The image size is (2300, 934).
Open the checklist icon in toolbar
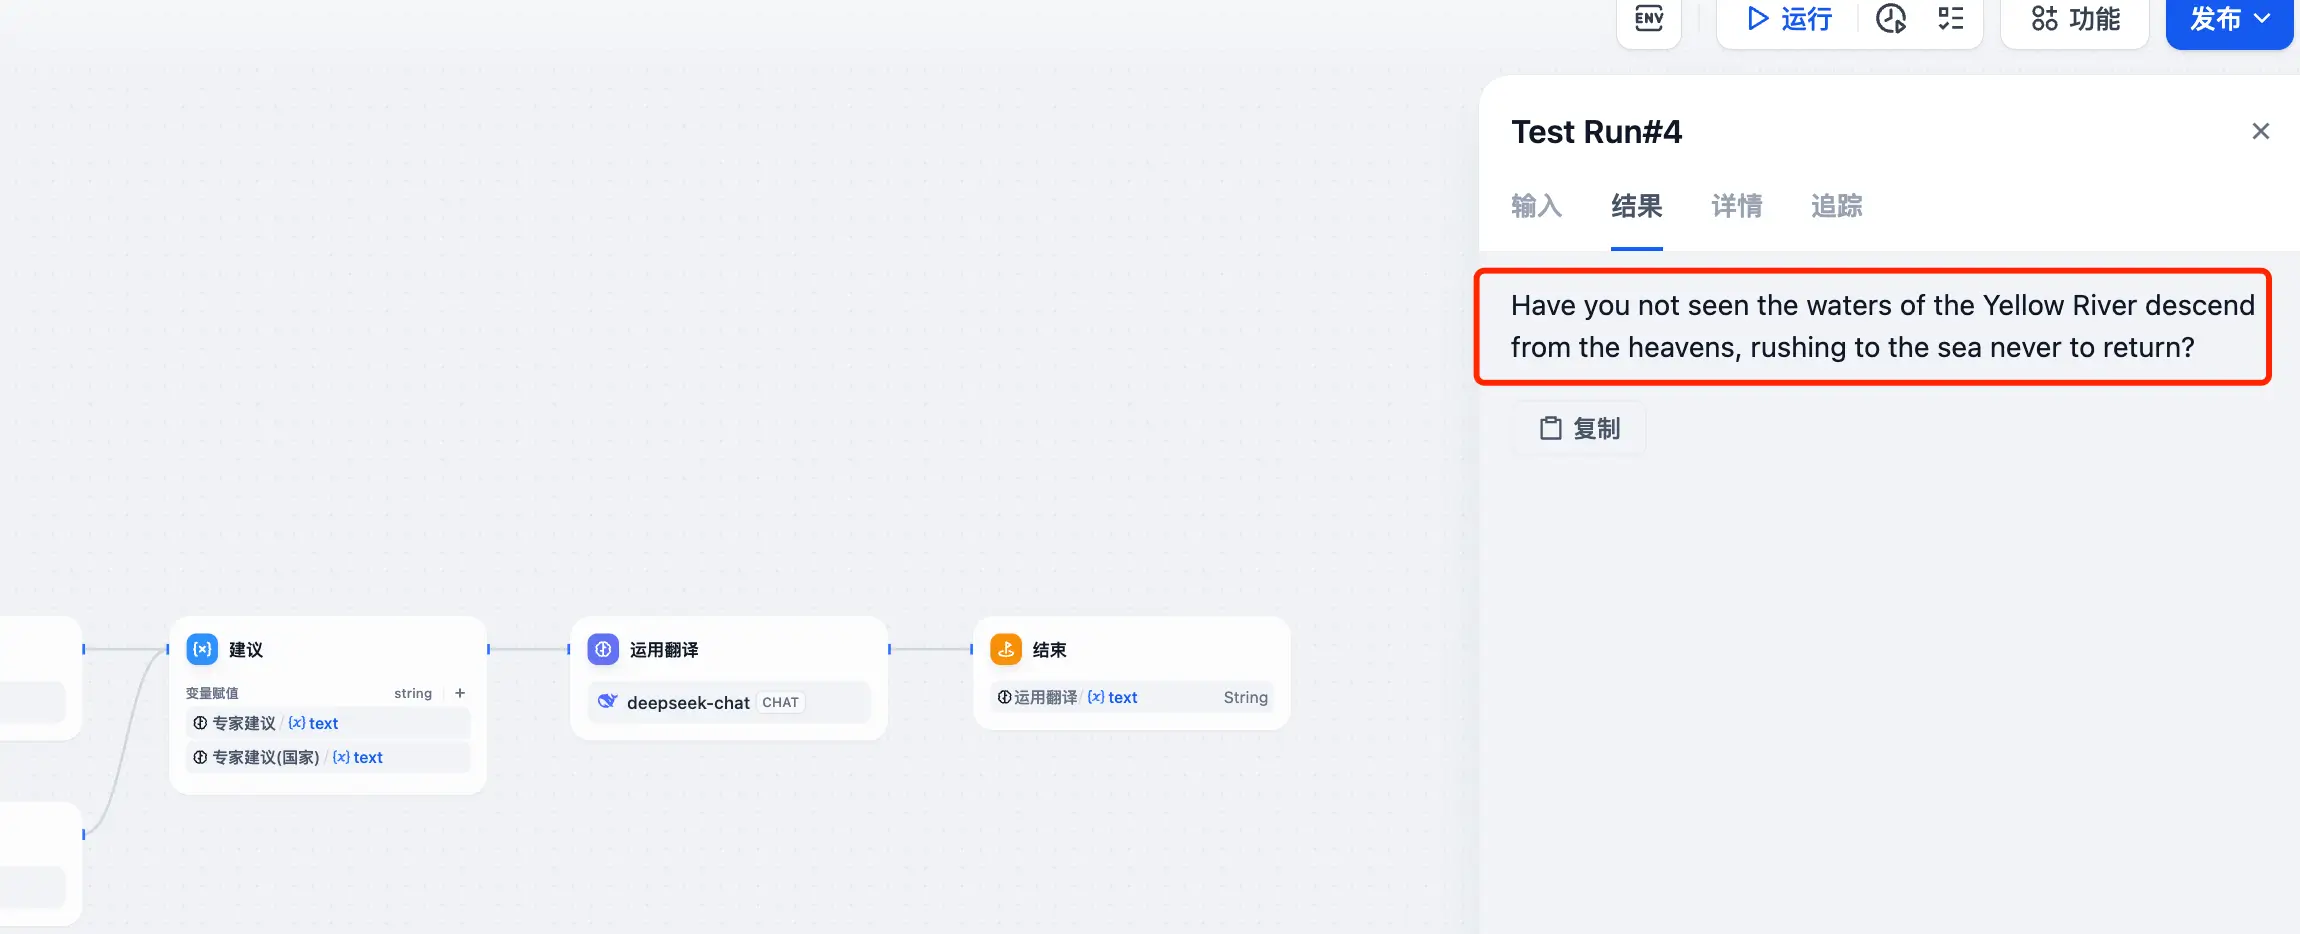pos(1951,19)
